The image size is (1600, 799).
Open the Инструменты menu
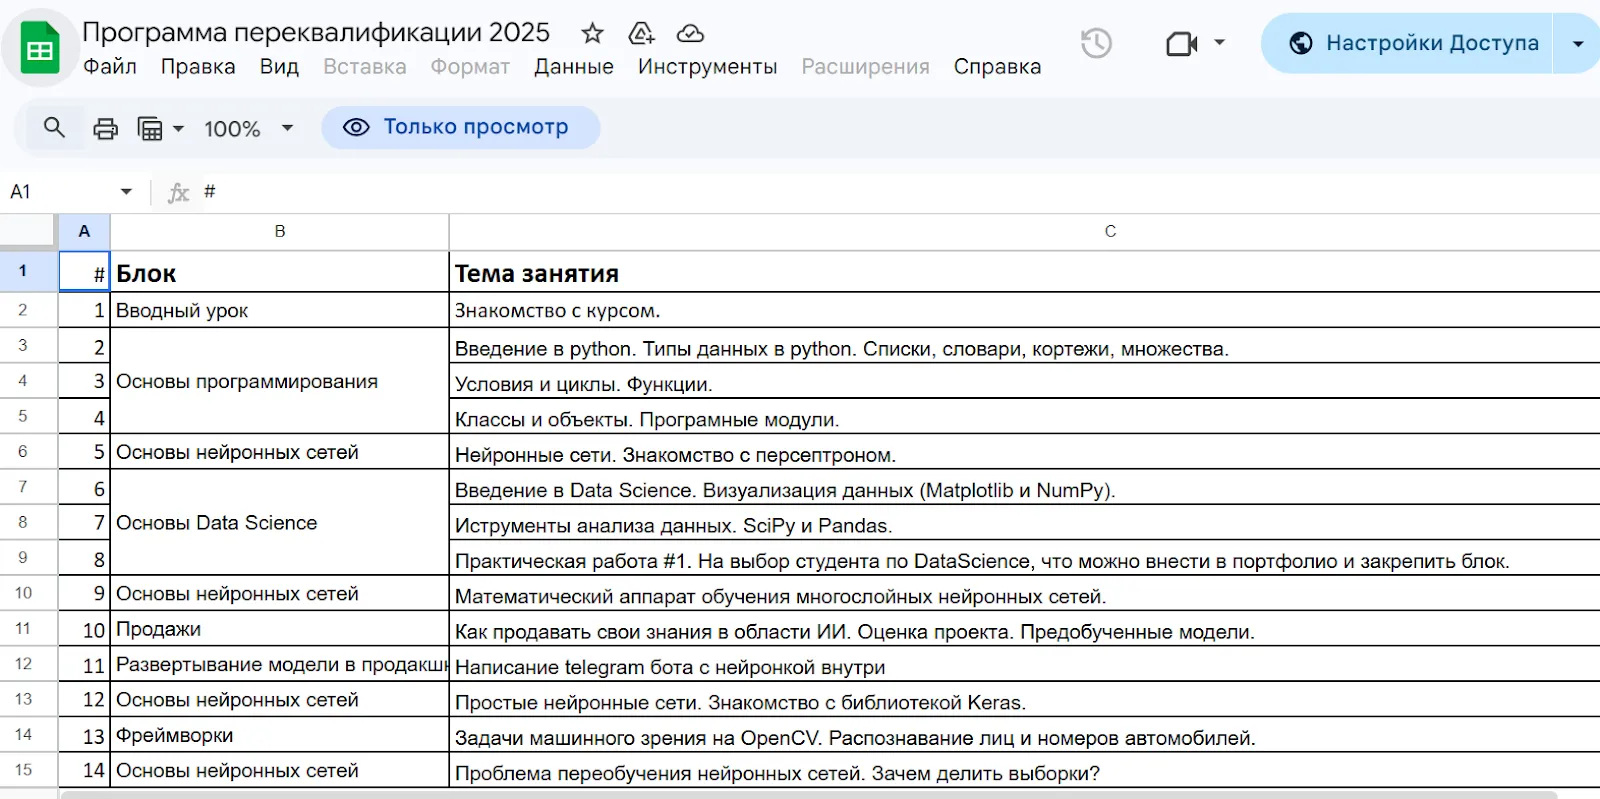tap(708, 67)
